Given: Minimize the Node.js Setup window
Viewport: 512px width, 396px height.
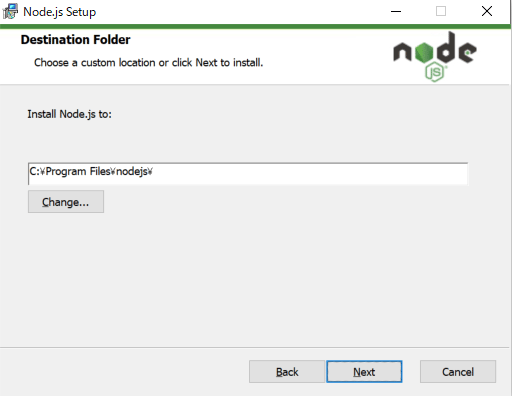Looking at the screenshot, I should click(396, 11).
